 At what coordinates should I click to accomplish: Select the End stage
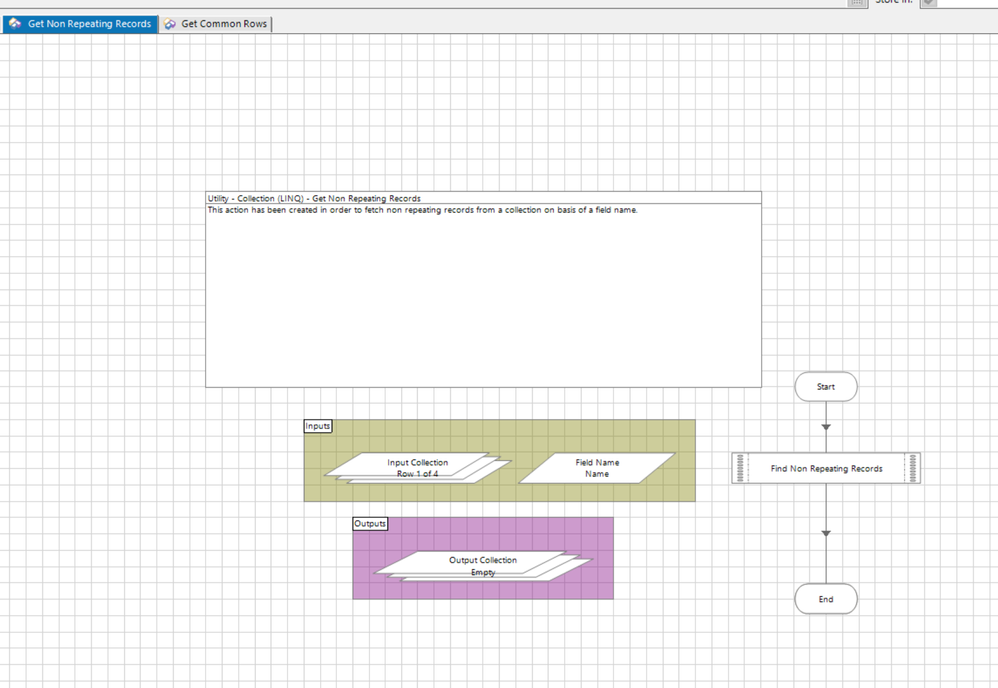825,599
